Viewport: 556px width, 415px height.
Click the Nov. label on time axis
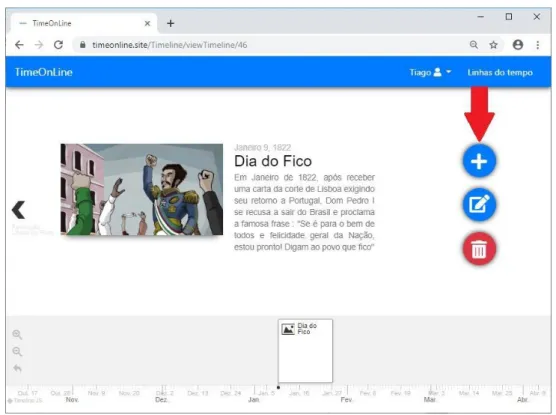[x=72, y=400]
